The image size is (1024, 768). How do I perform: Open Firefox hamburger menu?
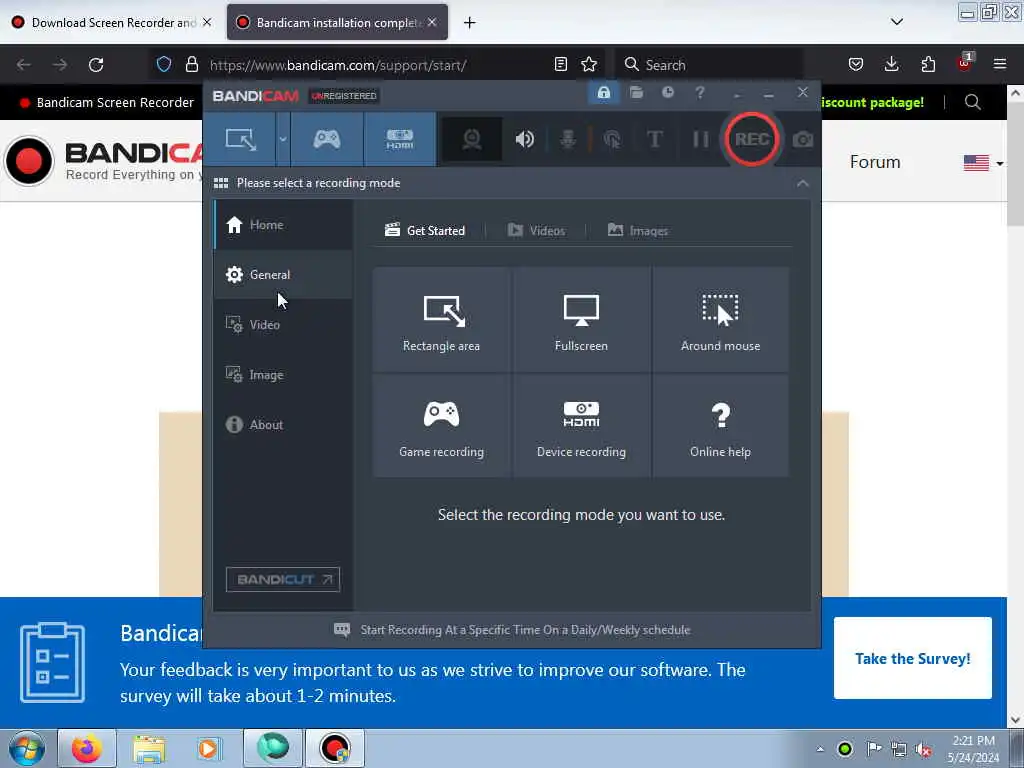1000,65
